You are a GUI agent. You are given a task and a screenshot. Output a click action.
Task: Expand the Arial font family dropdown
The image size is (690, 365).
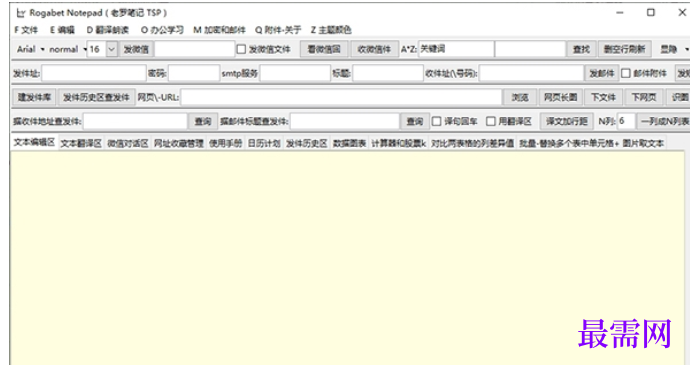coord(30,49)
